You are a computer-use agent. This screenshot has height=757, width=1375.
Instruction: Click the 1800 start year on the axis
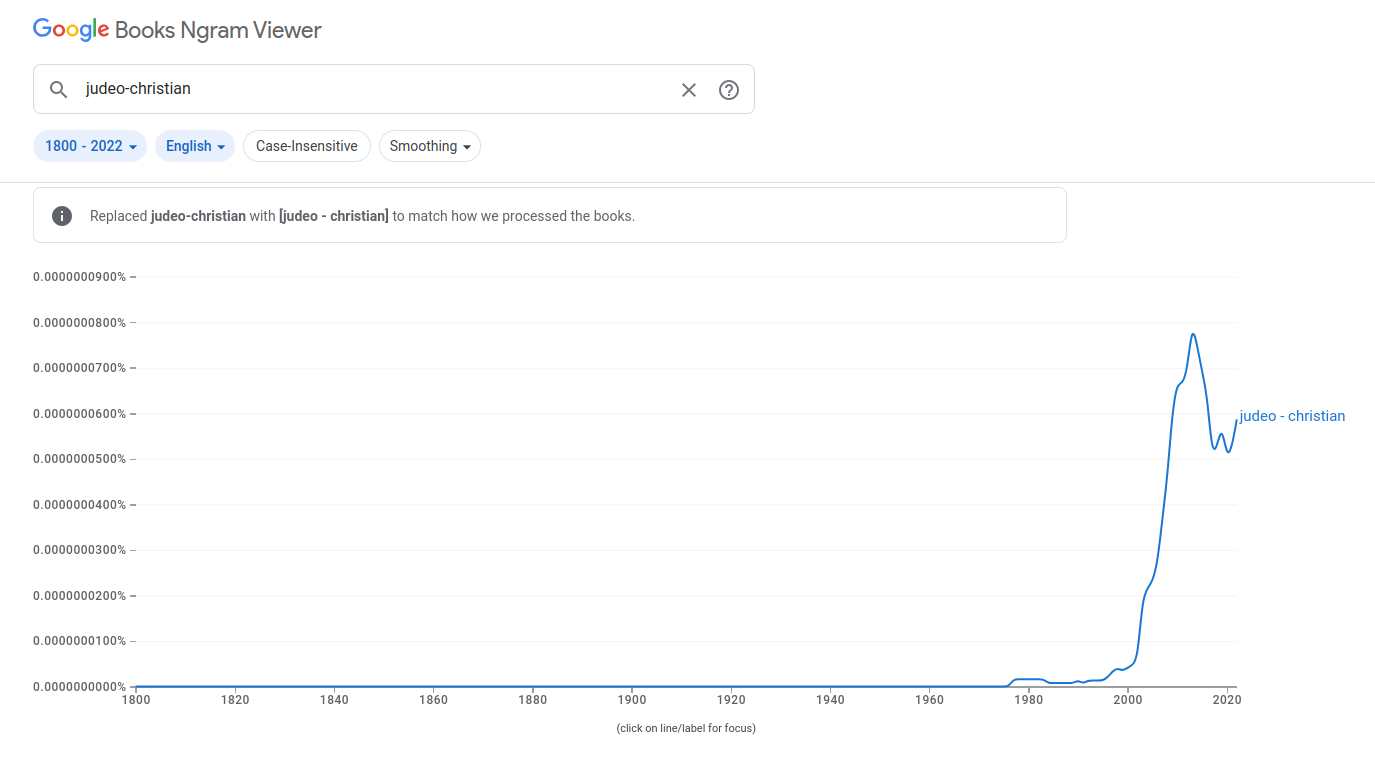pos(136,700)
